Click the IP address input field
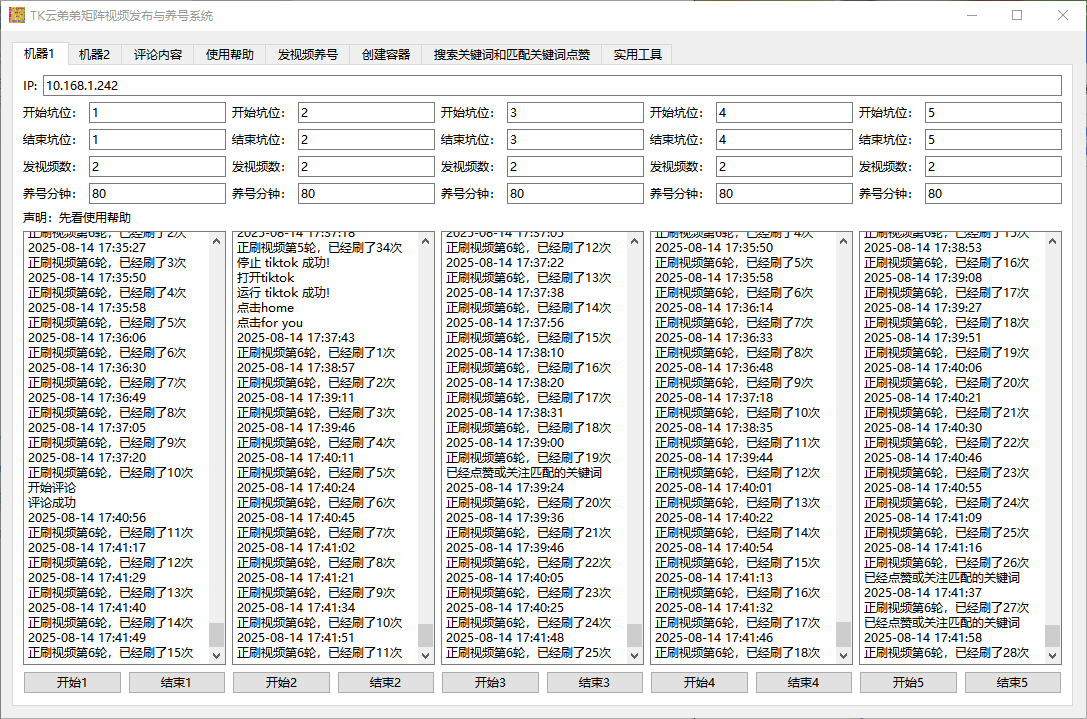Screen dimensions: 1087x719 [552, 86]
